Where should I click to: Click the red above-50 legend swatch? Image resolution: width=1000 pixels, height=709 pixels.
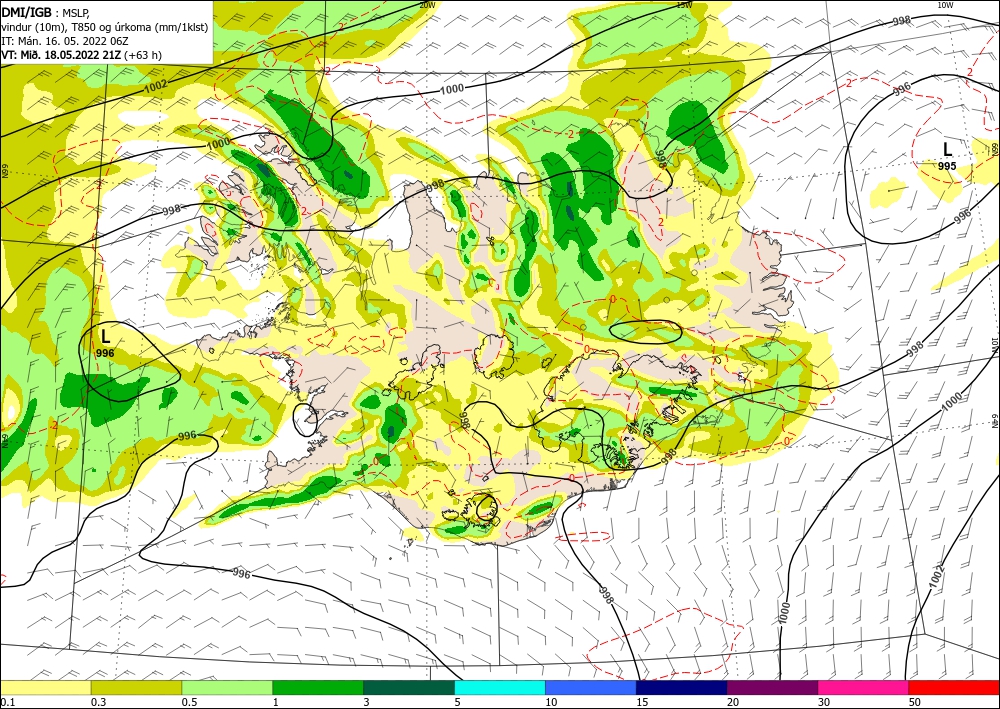click(953, 687)
